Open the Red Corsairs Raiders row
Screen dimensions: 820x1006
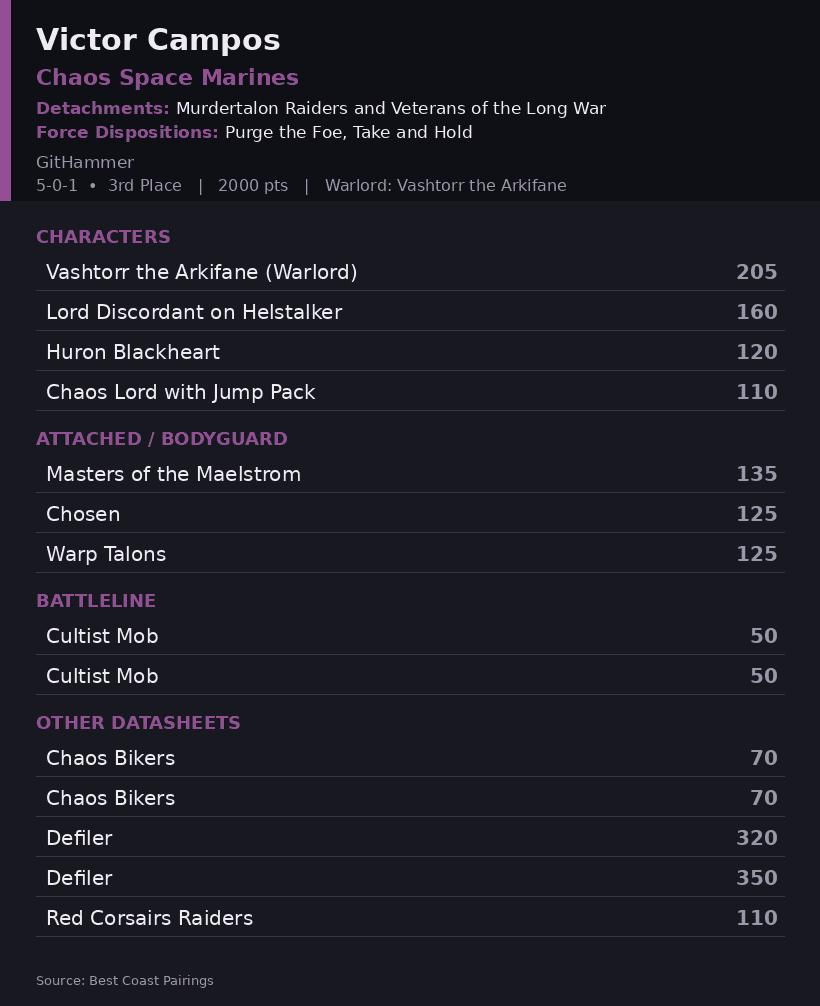410,917
